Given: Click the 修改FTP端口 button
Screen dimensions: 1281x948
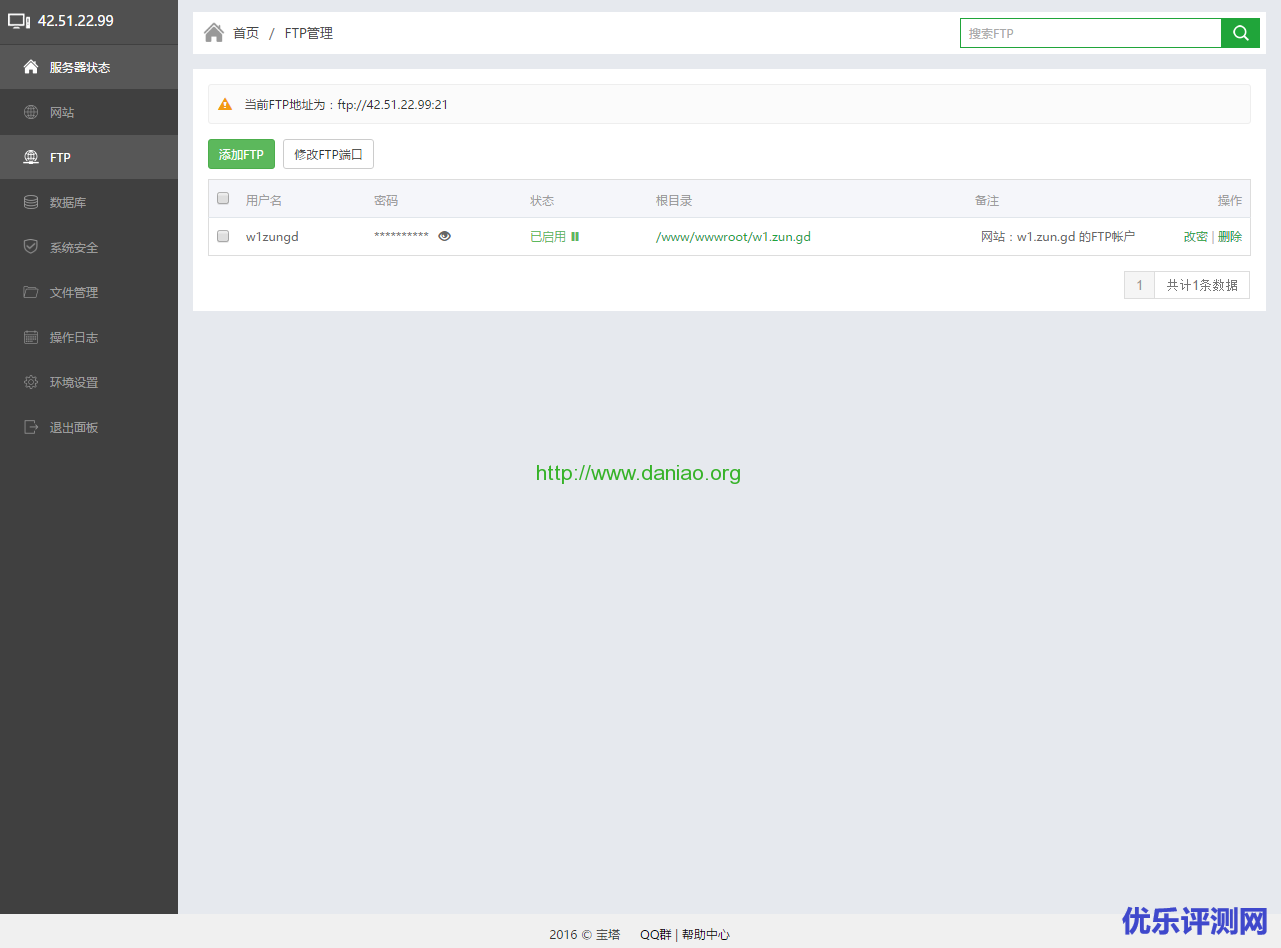Looking at the screenshot, I should (328, 154).
